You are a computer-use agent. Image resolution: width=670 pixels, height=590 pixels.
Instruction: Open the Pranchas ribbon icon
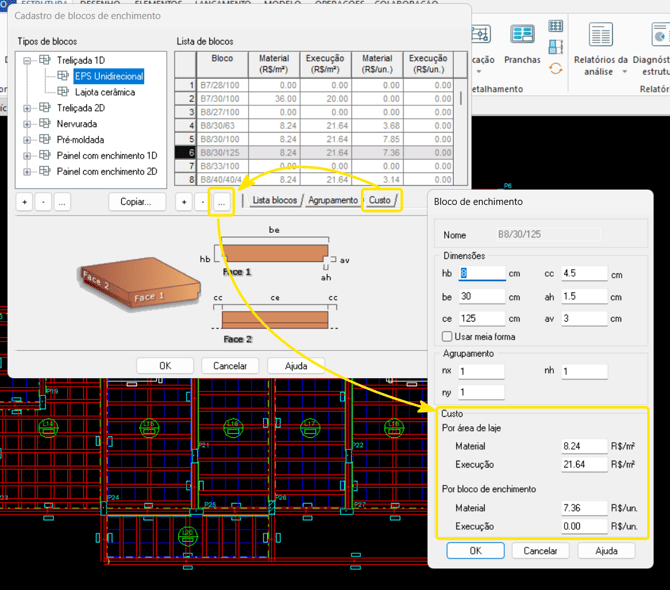(522, 34)
